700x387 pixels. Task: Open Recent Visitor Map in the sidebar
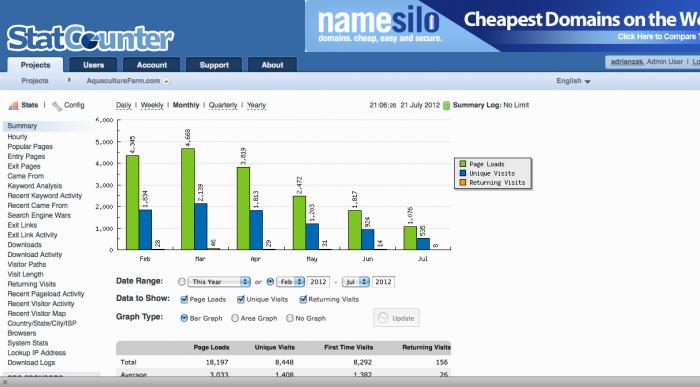[37, 313]
